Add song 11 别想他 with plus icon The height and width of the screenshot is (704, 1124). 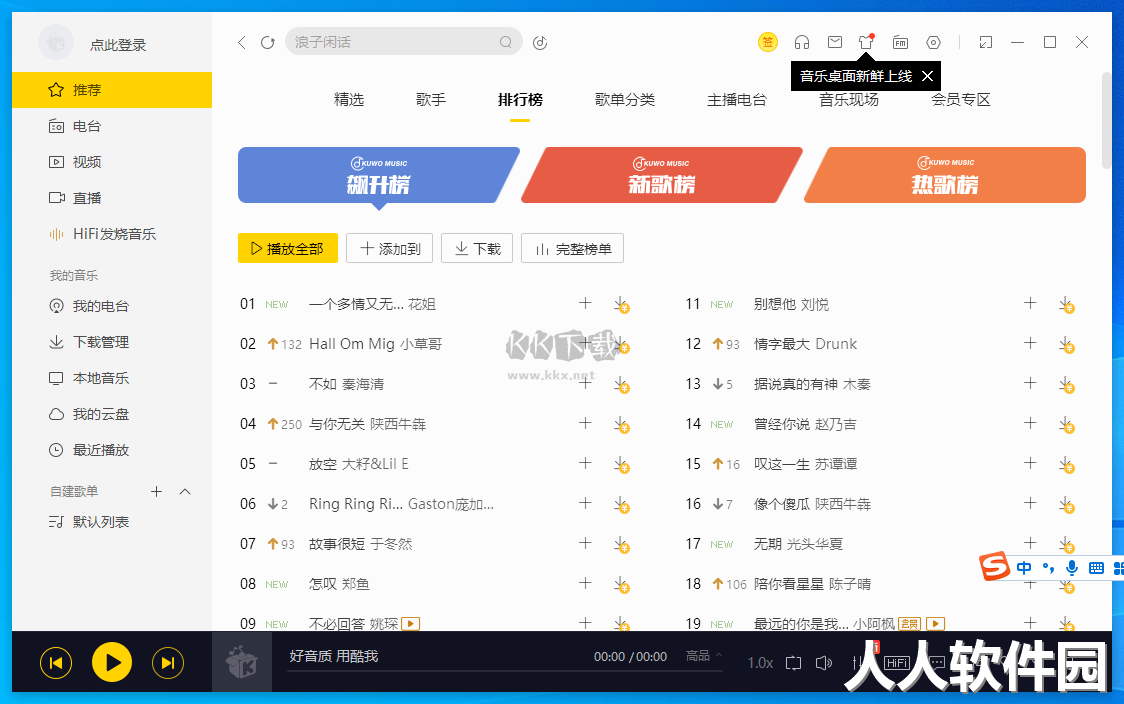point(1030,303)
